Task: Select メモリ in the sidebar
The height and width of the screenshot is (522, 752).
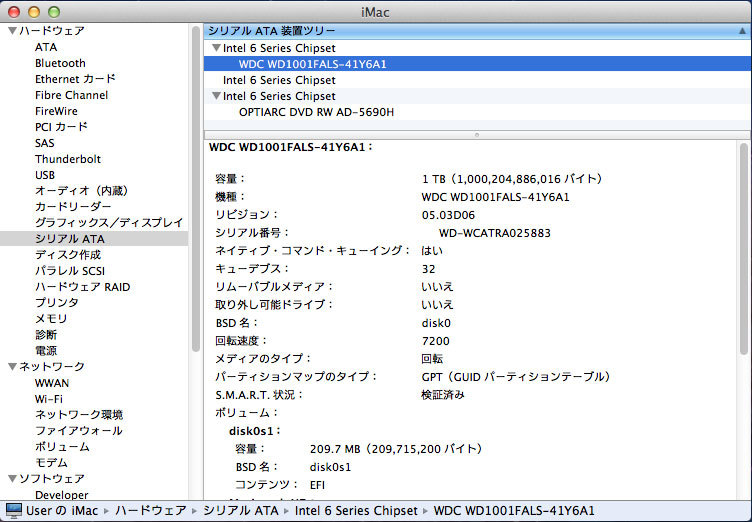Action: 51,319
